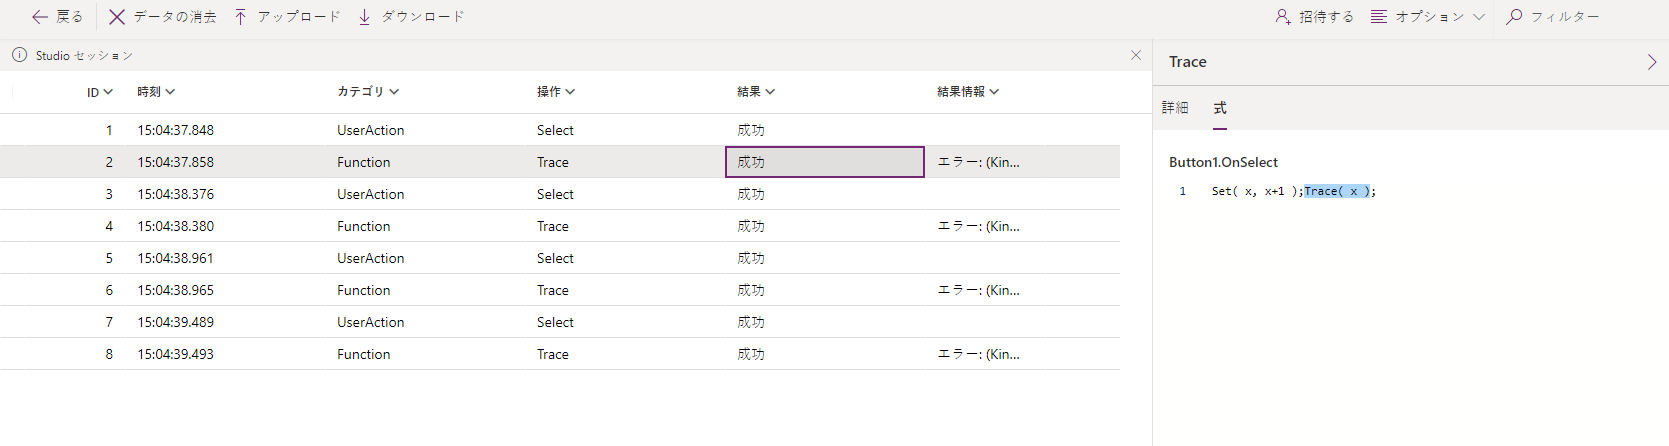Click the options list icon

click(1379, 17)
